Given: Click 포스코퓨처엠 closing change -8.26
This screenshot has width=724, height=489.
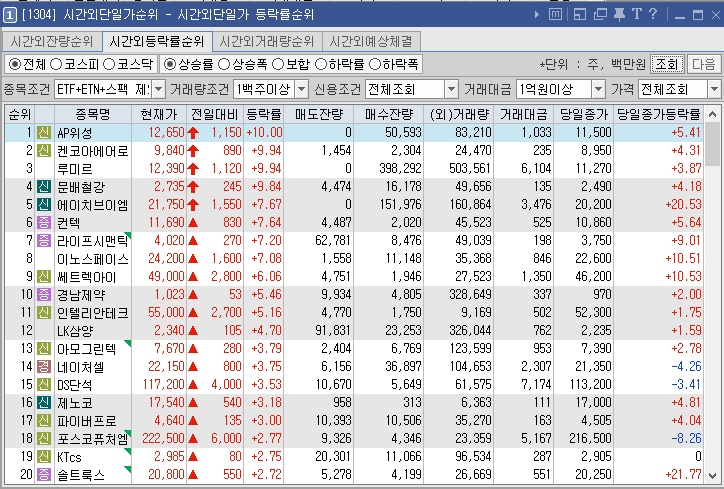Looking at the screenshot, I should click(686, 438).
